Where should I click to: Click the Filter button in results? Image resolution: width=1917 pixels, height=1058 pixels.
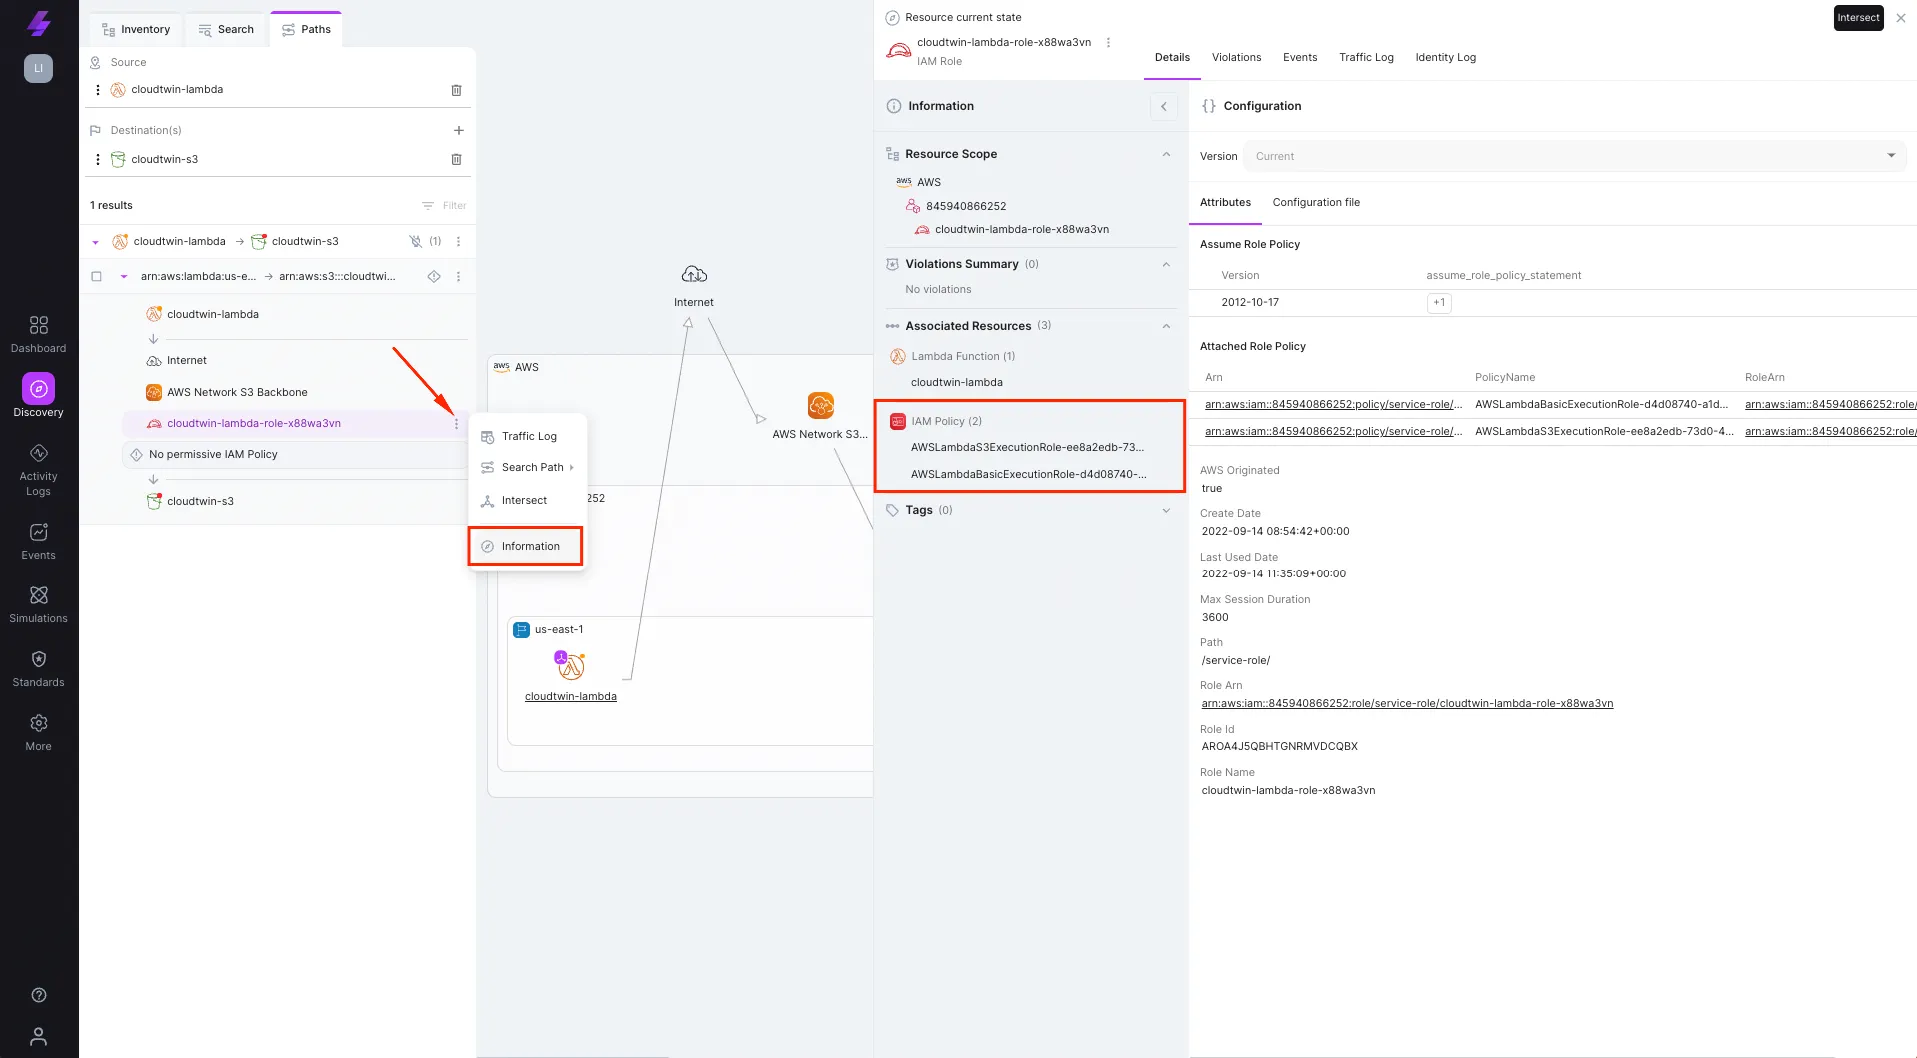[445, 205]
